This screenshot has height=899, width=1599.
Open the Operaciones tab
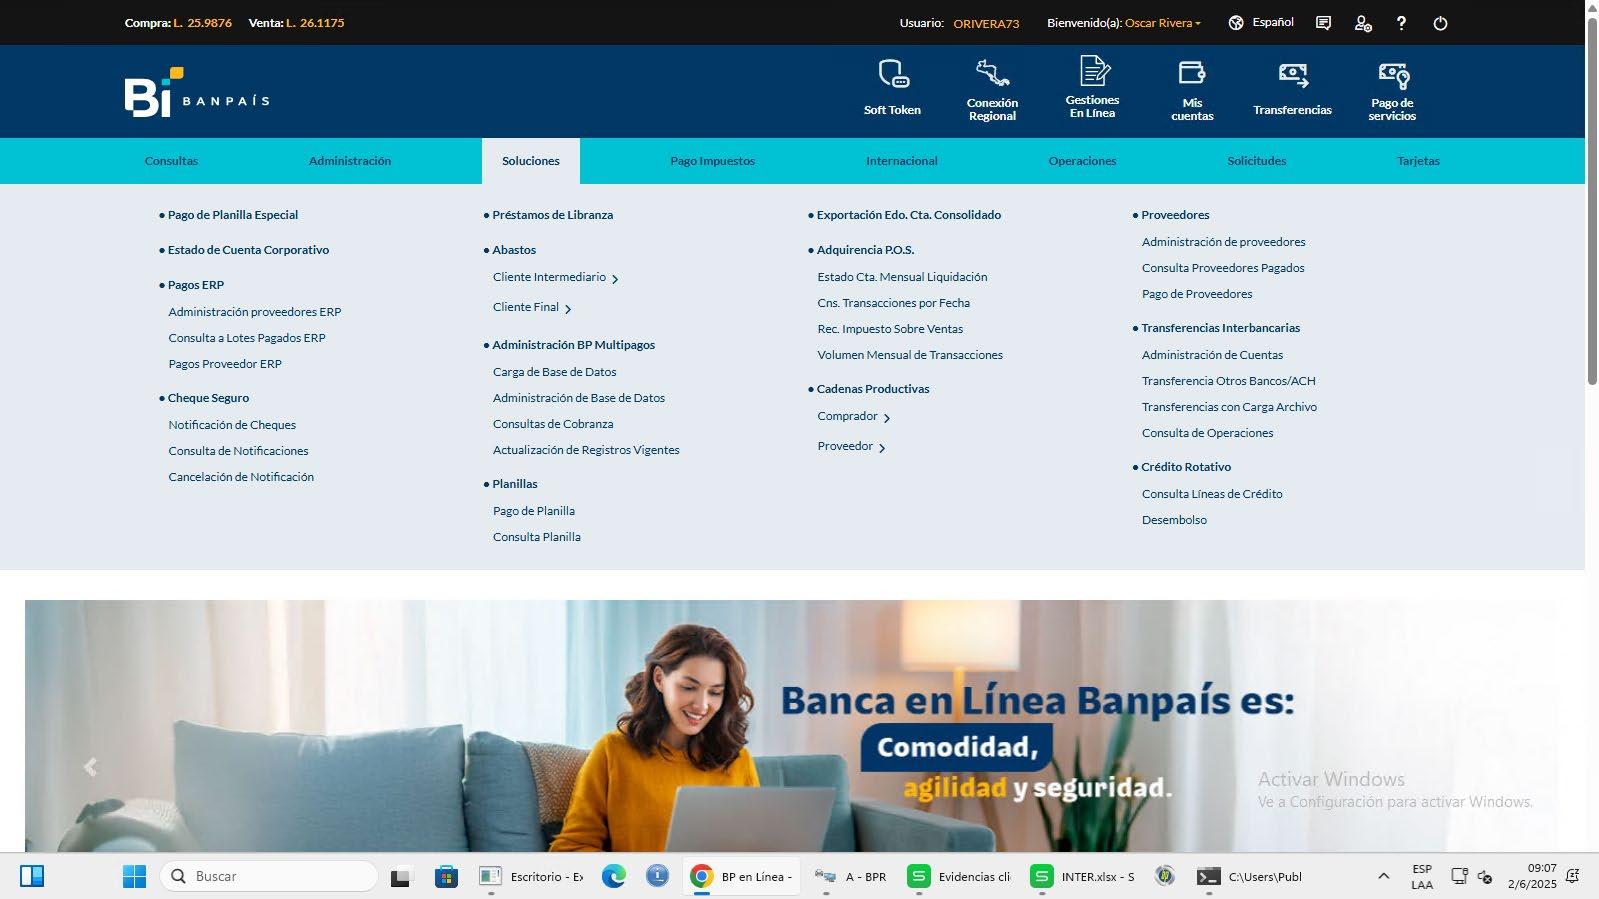[x=1082, y=161]
